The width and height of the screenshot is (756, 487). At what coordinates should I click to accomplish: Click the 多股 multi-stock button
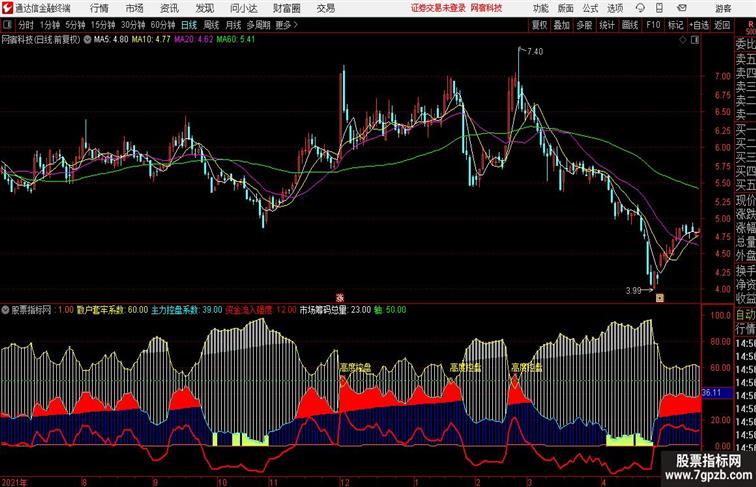click(x=584, y=25)
